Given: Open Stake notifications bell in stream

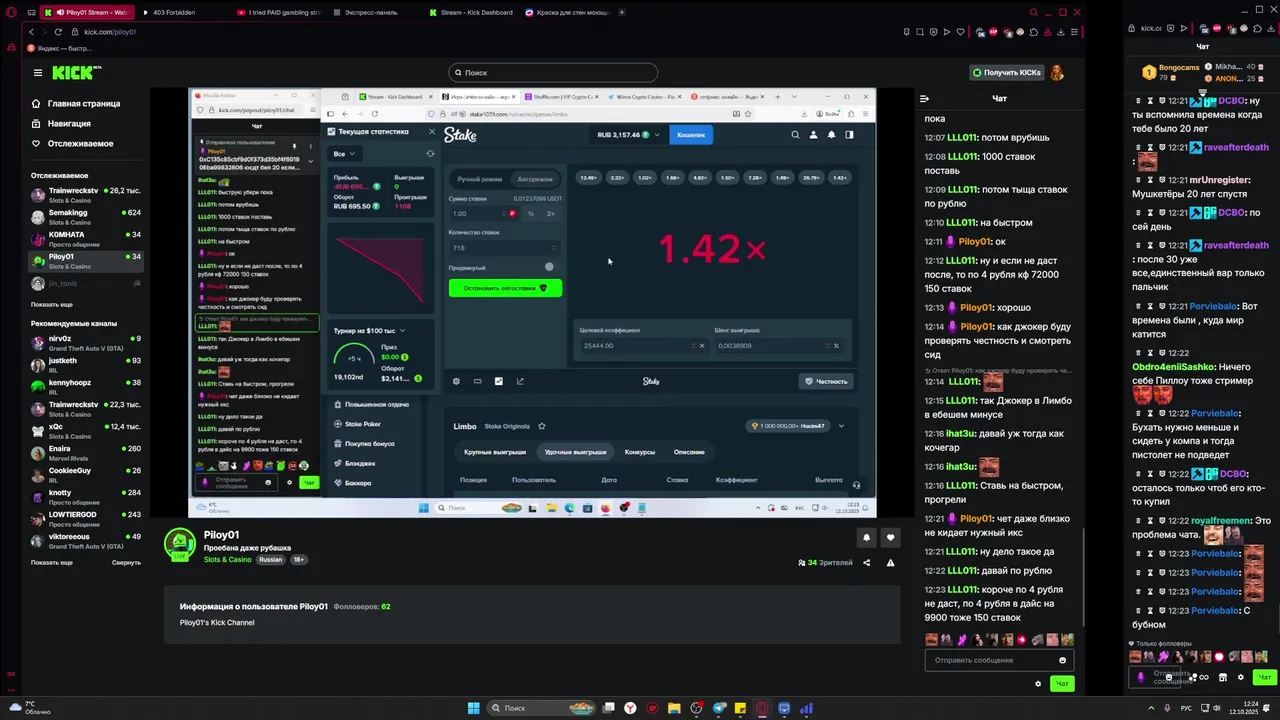Looking at the screenshot, I should coord(831,134).
